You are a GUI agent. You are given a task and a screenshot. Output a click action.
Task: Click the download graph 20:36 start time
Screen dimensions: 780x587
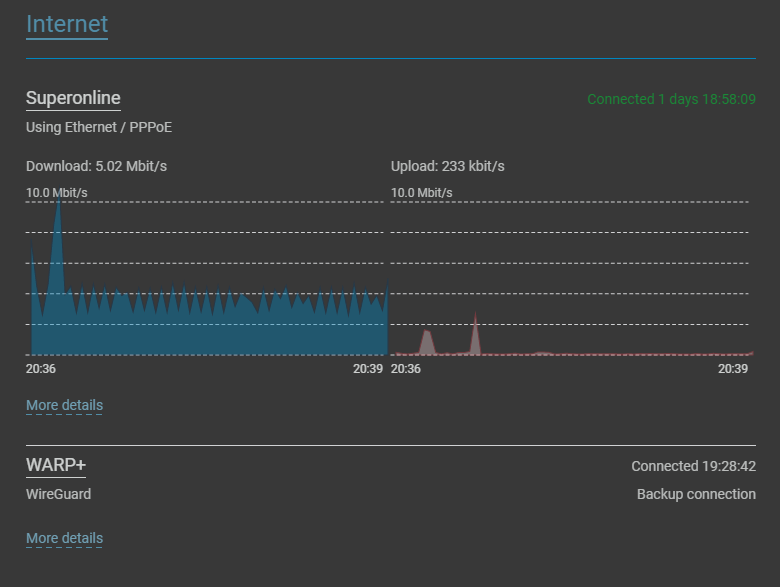point(41,369)
